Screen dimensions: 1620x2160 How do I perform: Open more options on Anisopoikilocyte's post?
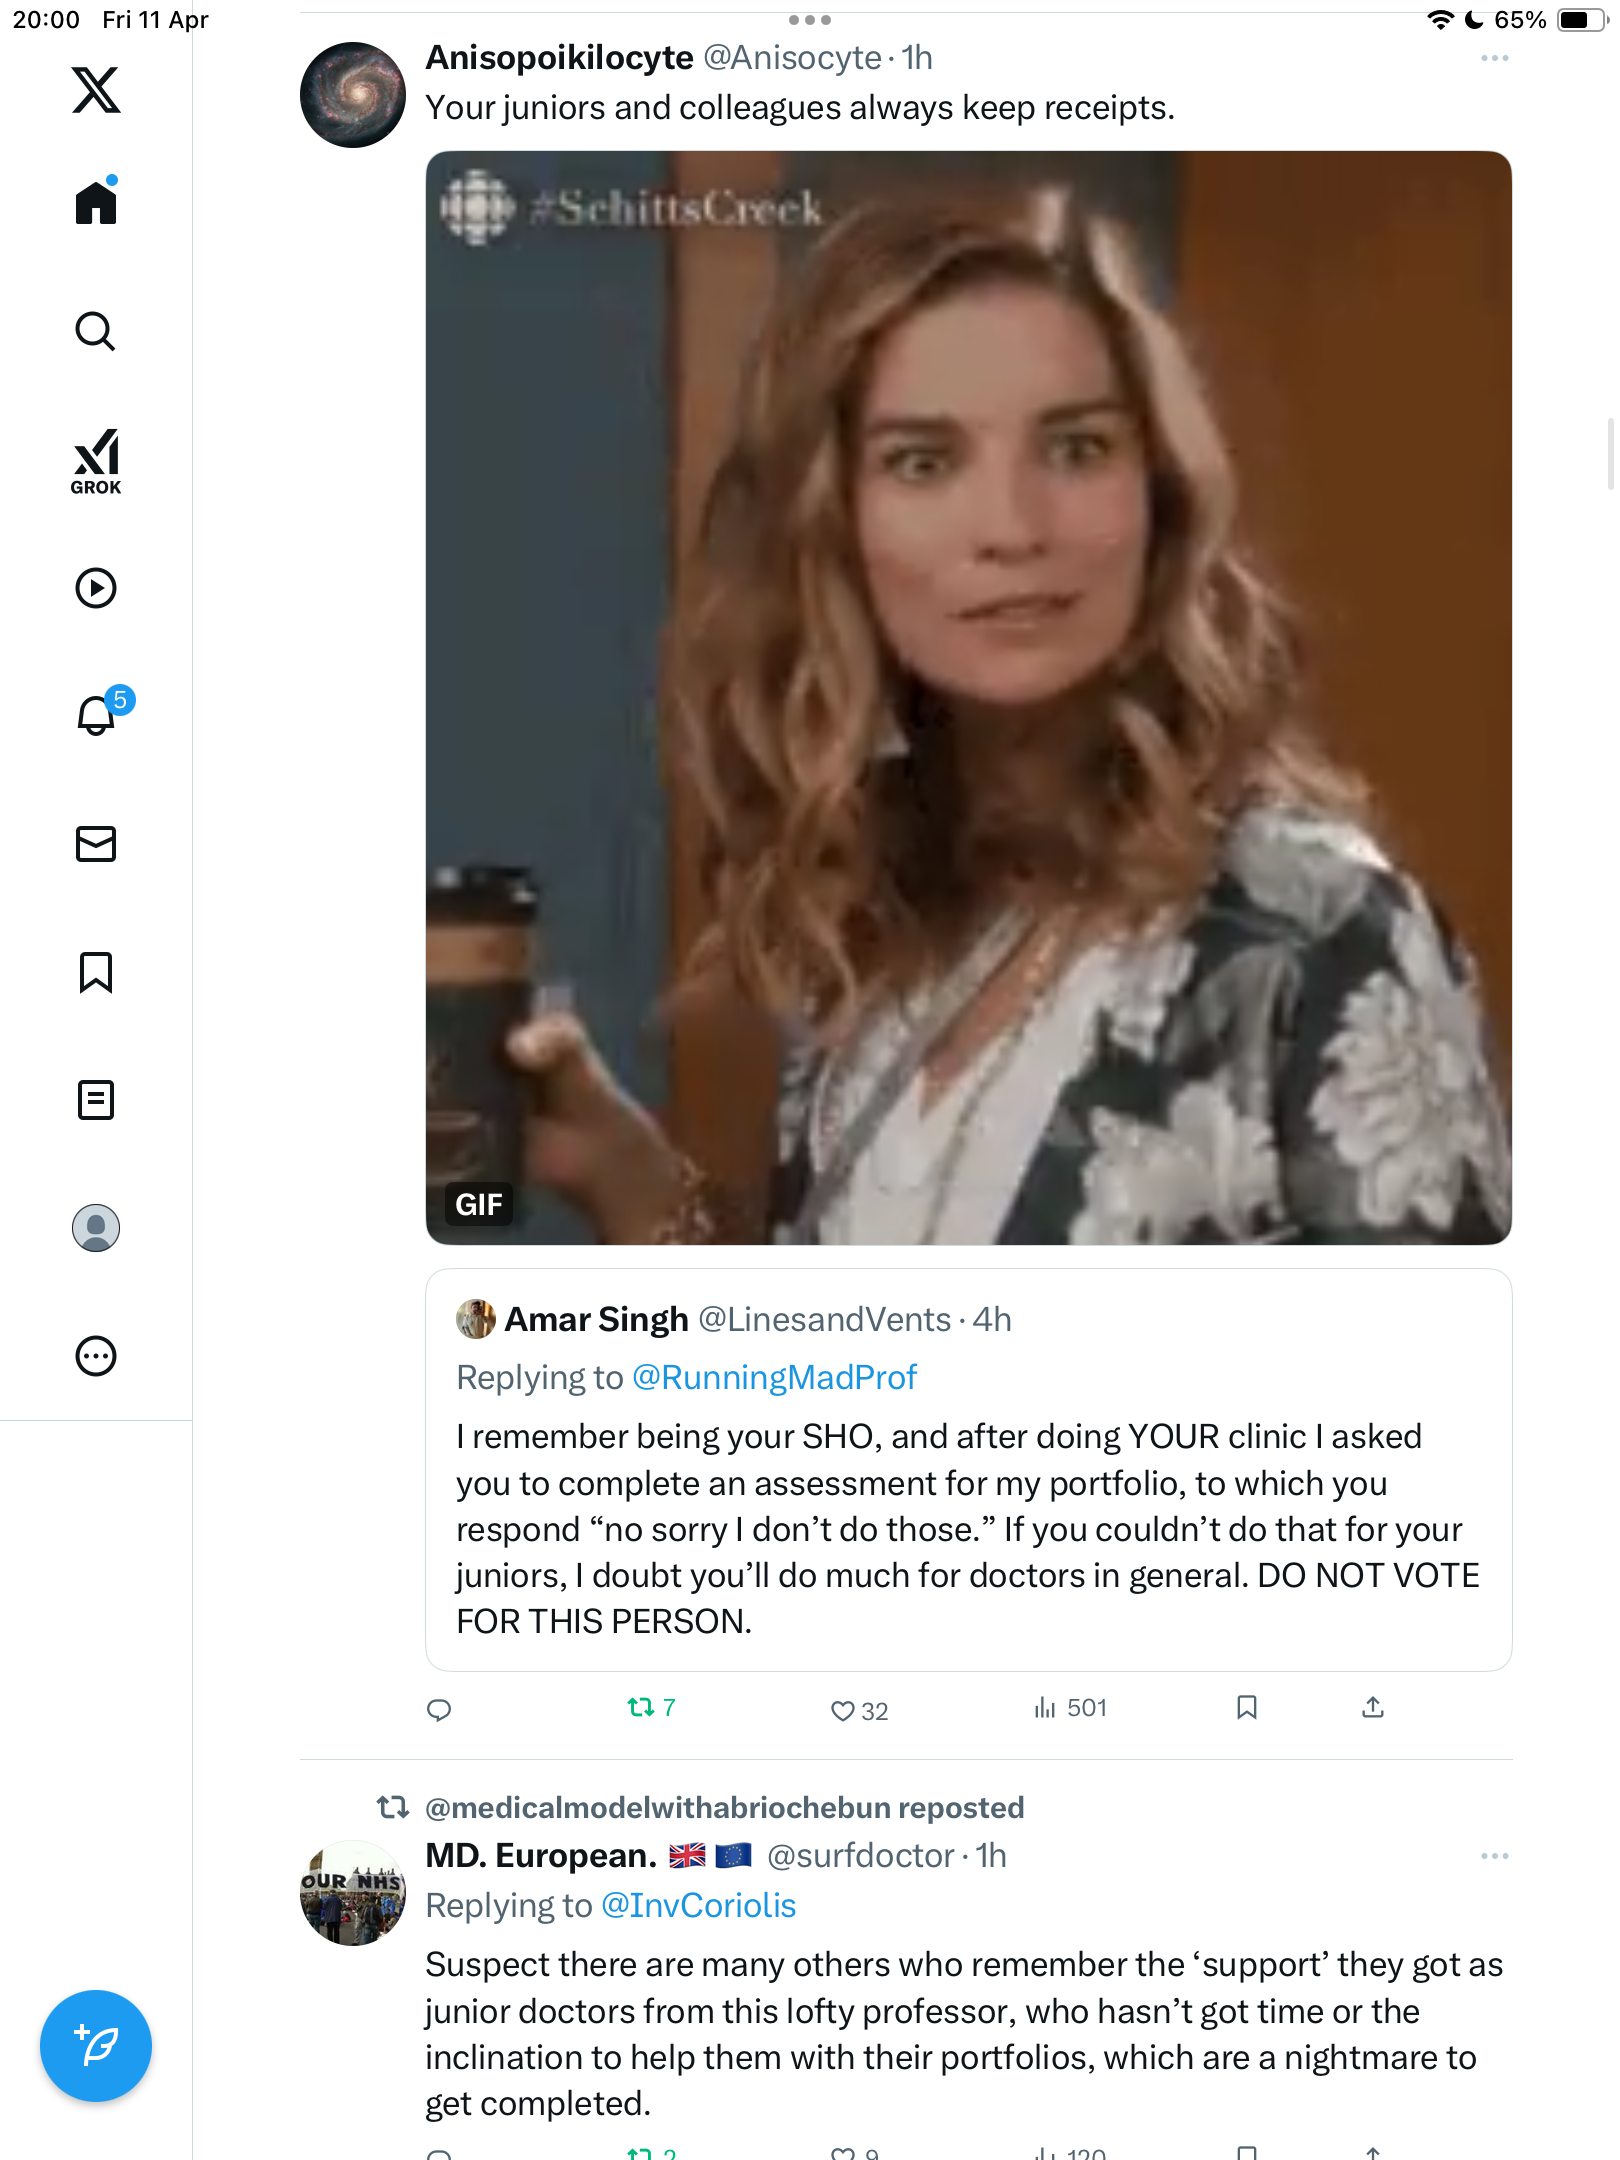click(x=1494, y=58)
